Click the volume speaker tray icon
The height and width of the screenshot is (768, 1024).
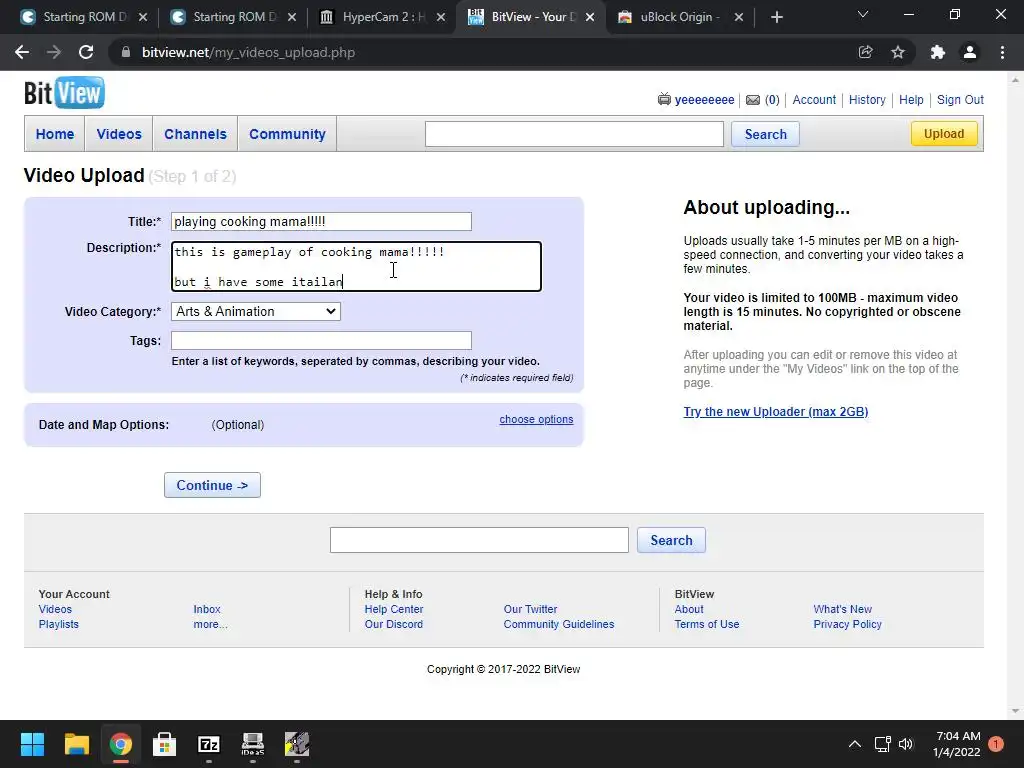click(x=906, y=744)
